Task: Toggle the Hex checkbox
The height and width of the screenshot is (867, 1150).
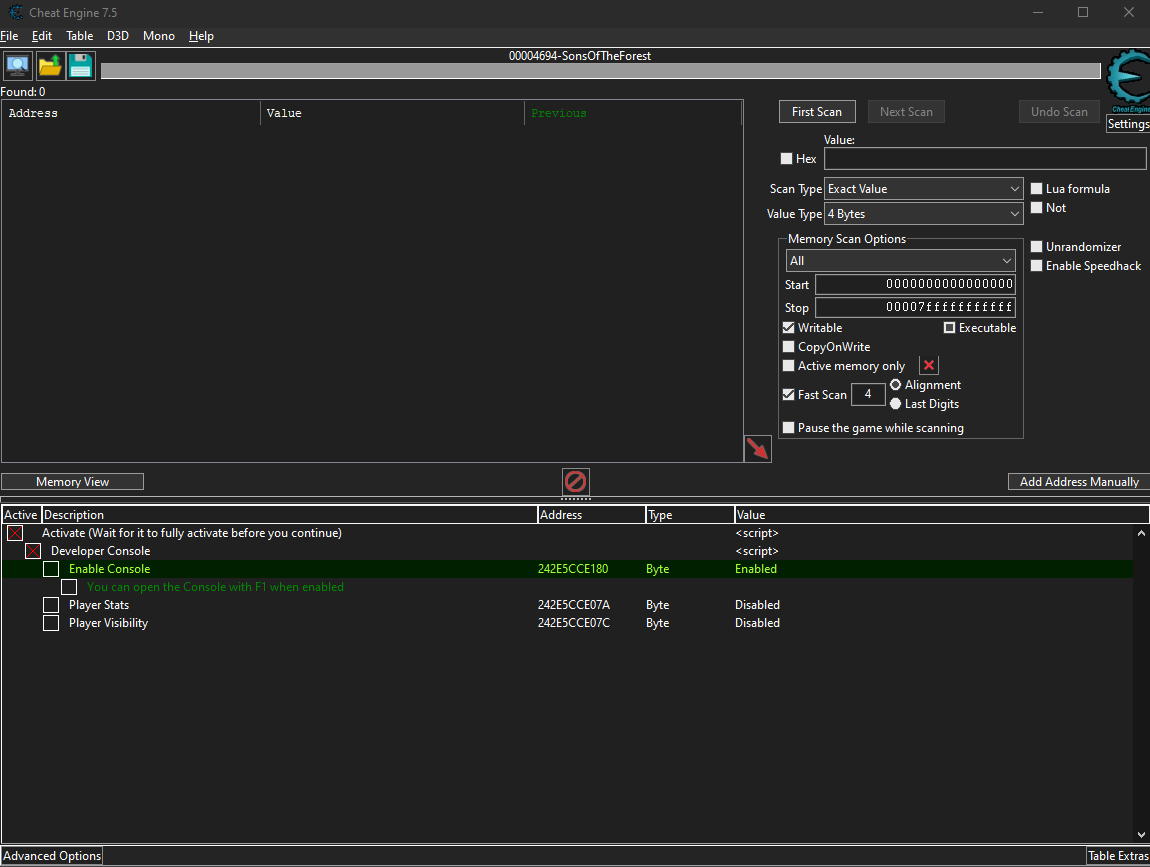Action: pos(786,158)
